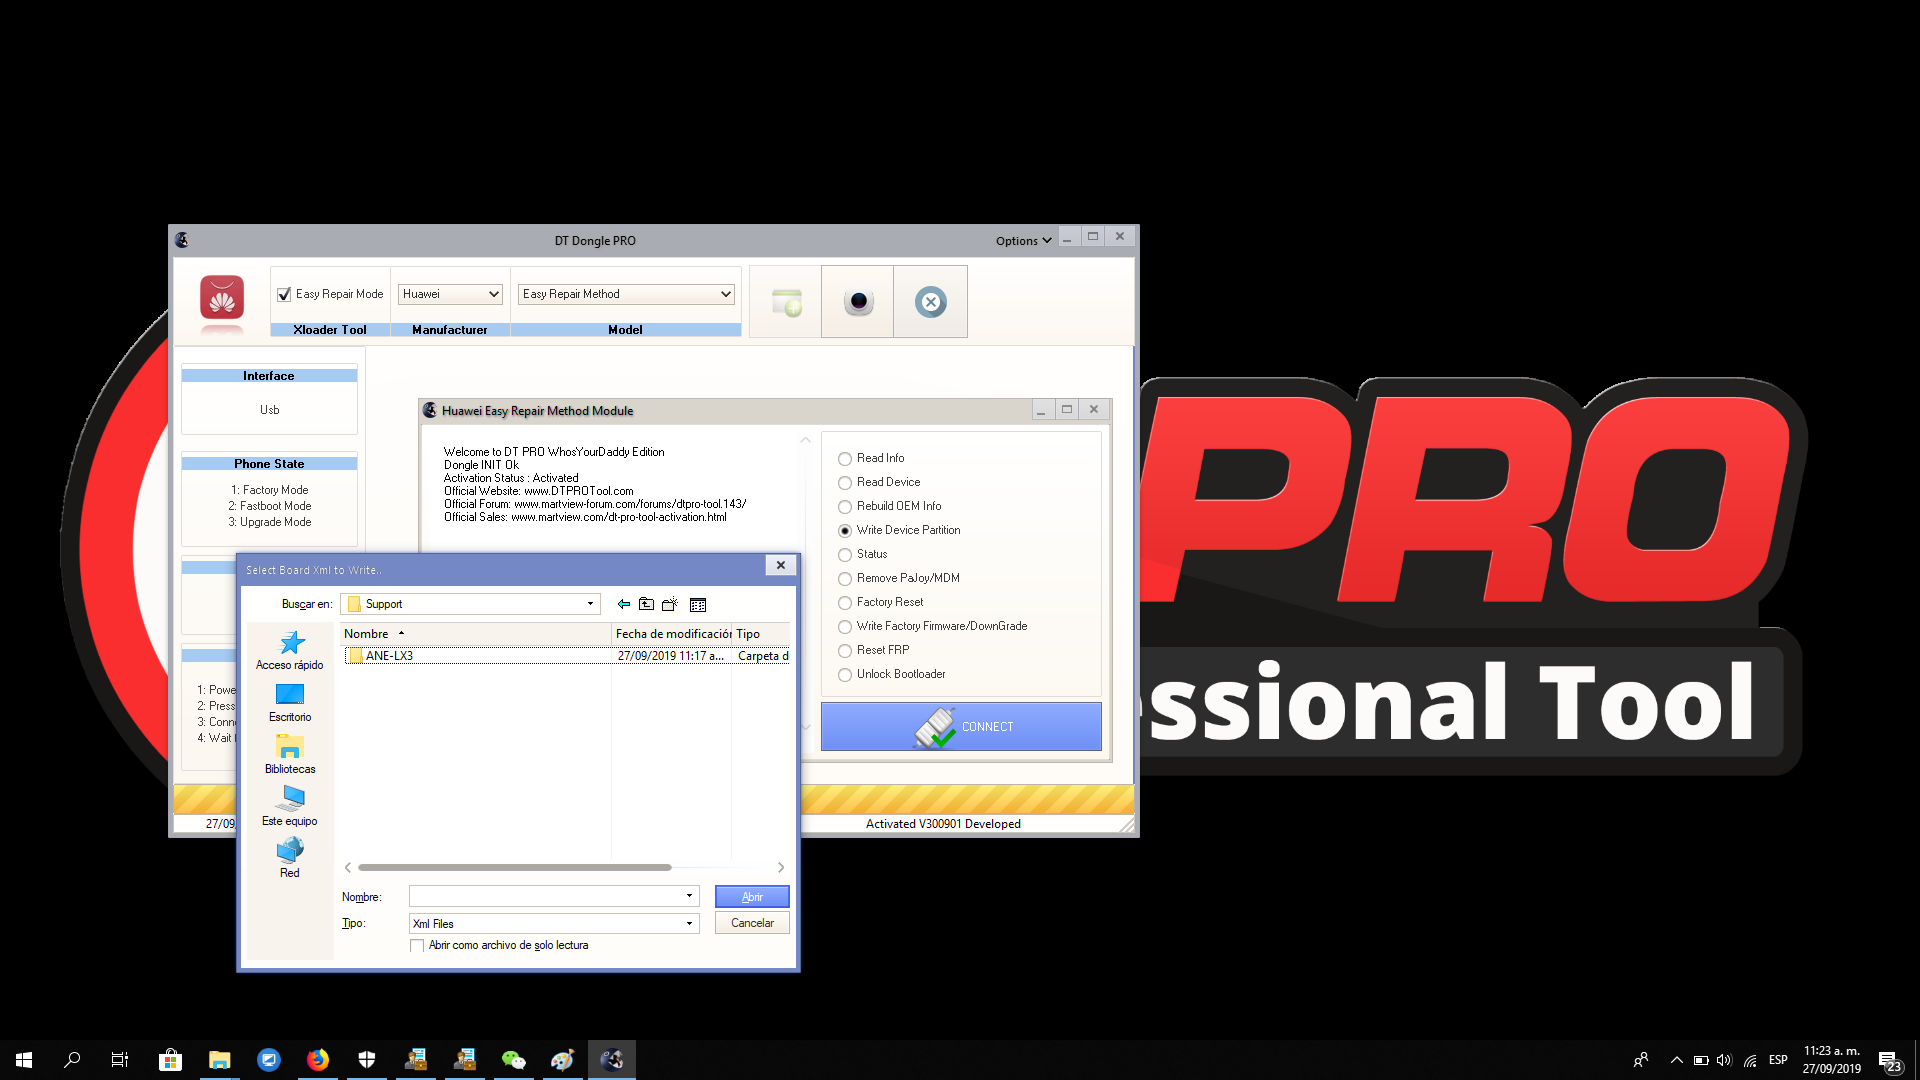This screenshot has width=1920, height=1080.
Task: Select the Reset FRP radio option
Action: 845,651
